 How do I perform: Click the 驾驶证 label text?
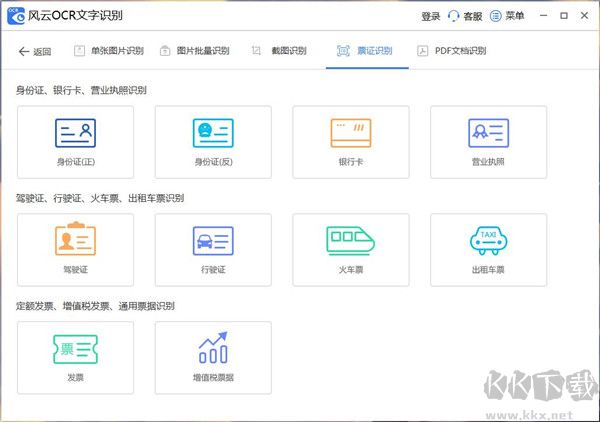[75, 270]
